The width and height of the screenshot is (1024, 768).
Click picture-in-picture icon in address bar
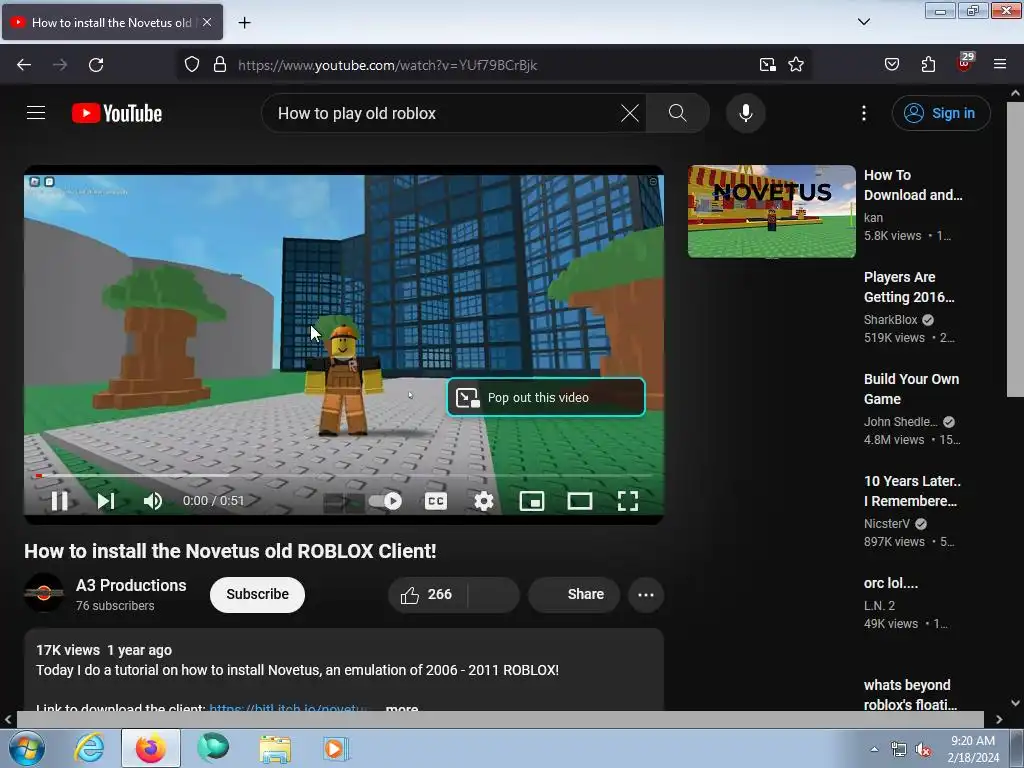point(767,64)
